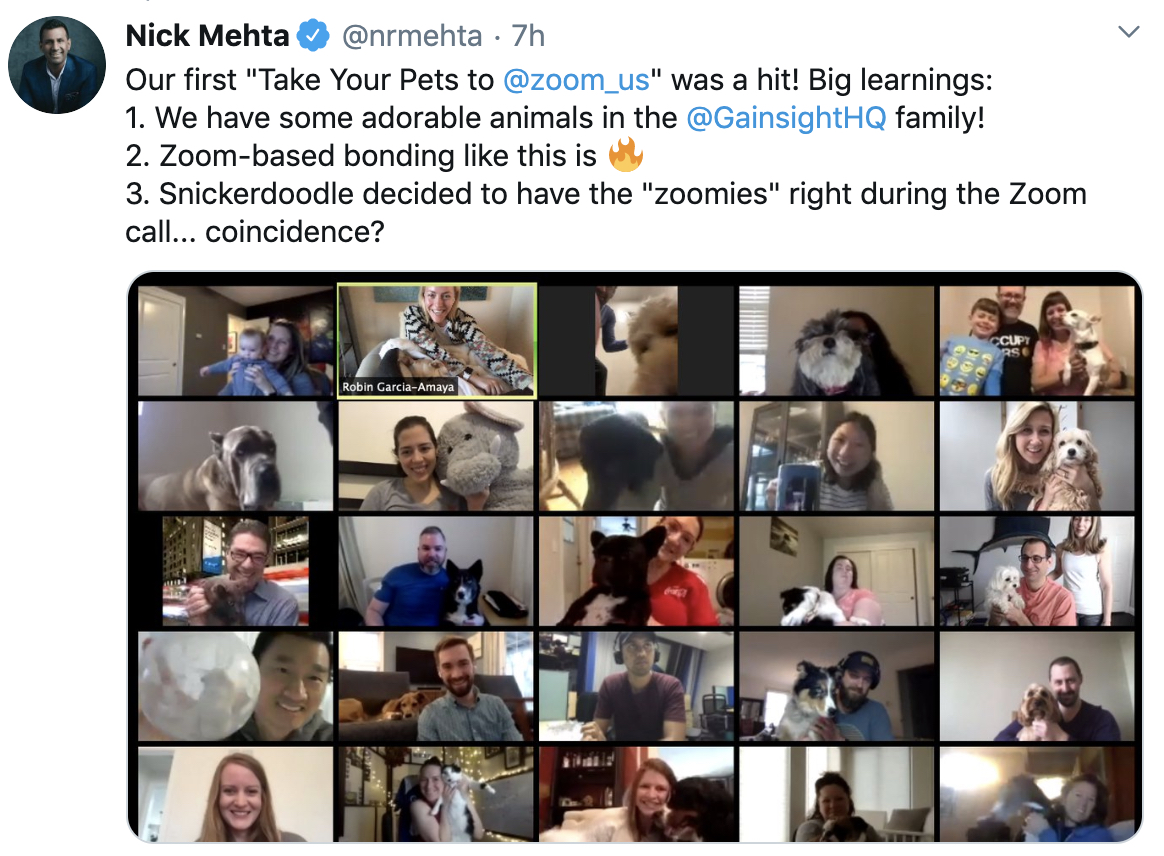Click the blue verified badge
This screenshot has width=1164, height=856.
point(313,36)
